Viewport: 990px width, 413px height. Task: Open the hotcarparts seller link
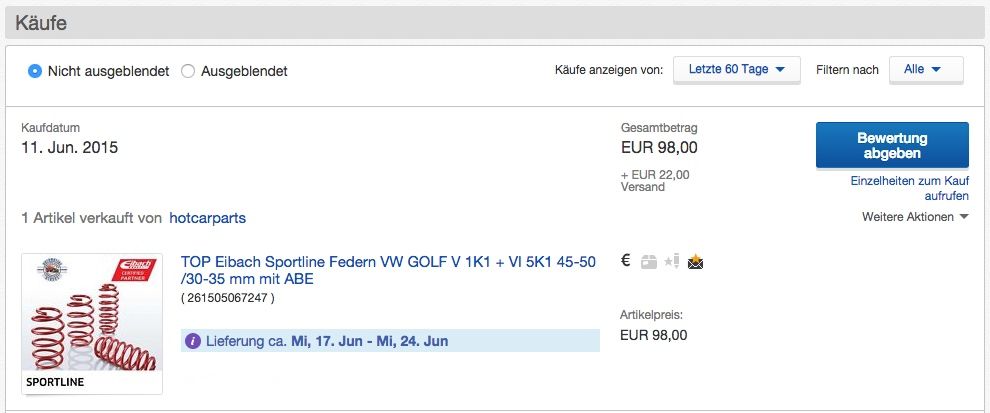tap(208, 218)
